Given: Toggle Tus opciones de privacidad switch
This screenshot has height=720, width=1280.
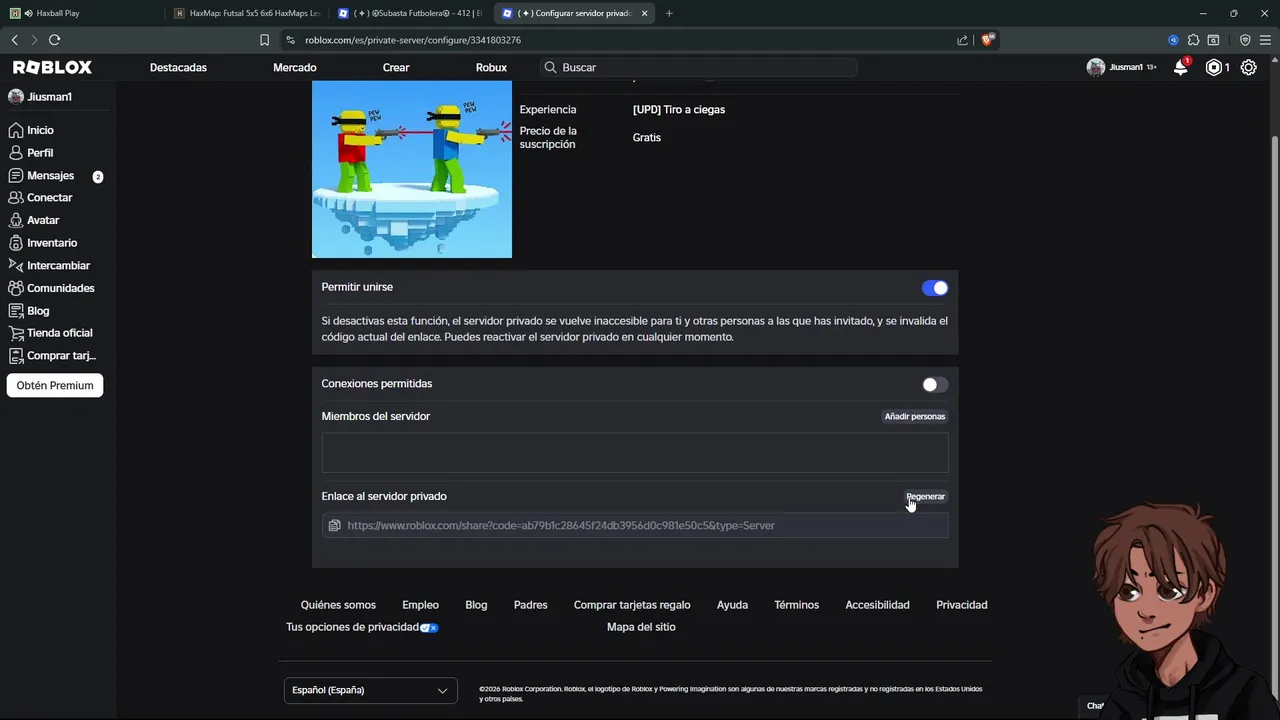Looking at the screenshot, I should pos(429,628).
